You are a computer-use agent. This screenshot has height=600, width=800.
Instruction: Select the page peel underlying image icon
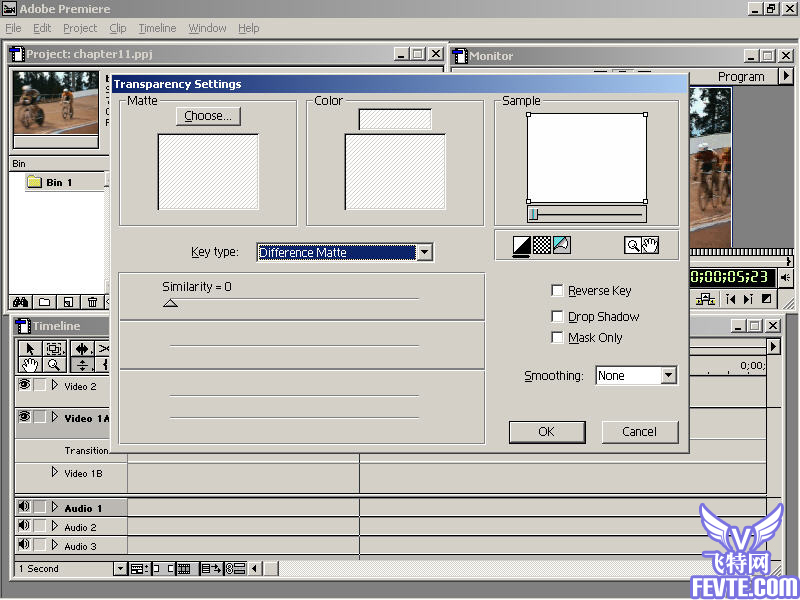coord(562,245)
